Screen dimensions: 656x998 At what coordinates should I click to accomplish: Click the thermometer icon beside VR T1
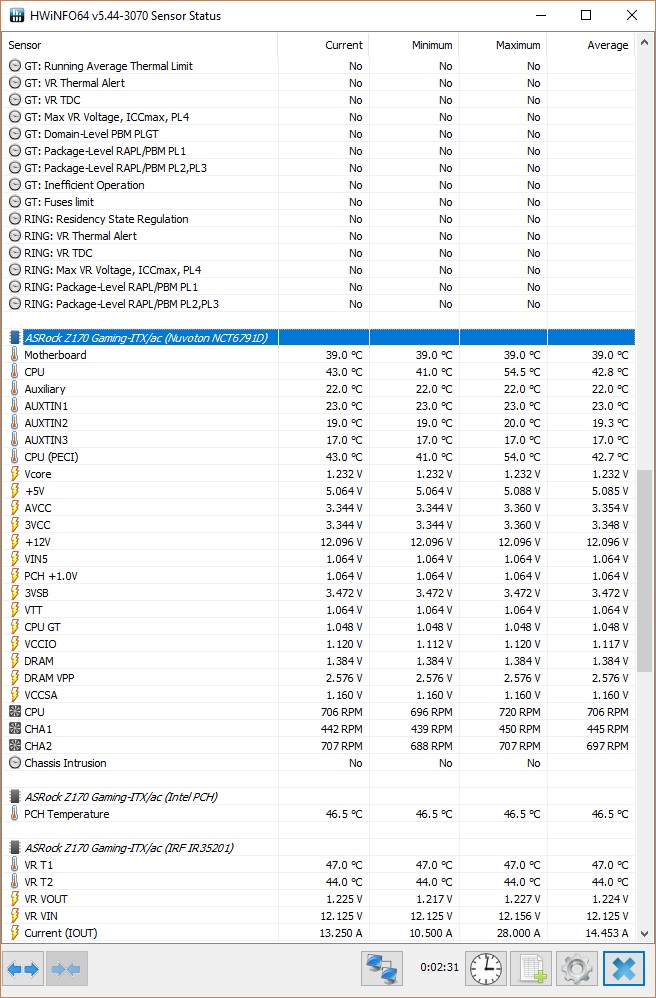pyautogui.click(x=15, y=864)
